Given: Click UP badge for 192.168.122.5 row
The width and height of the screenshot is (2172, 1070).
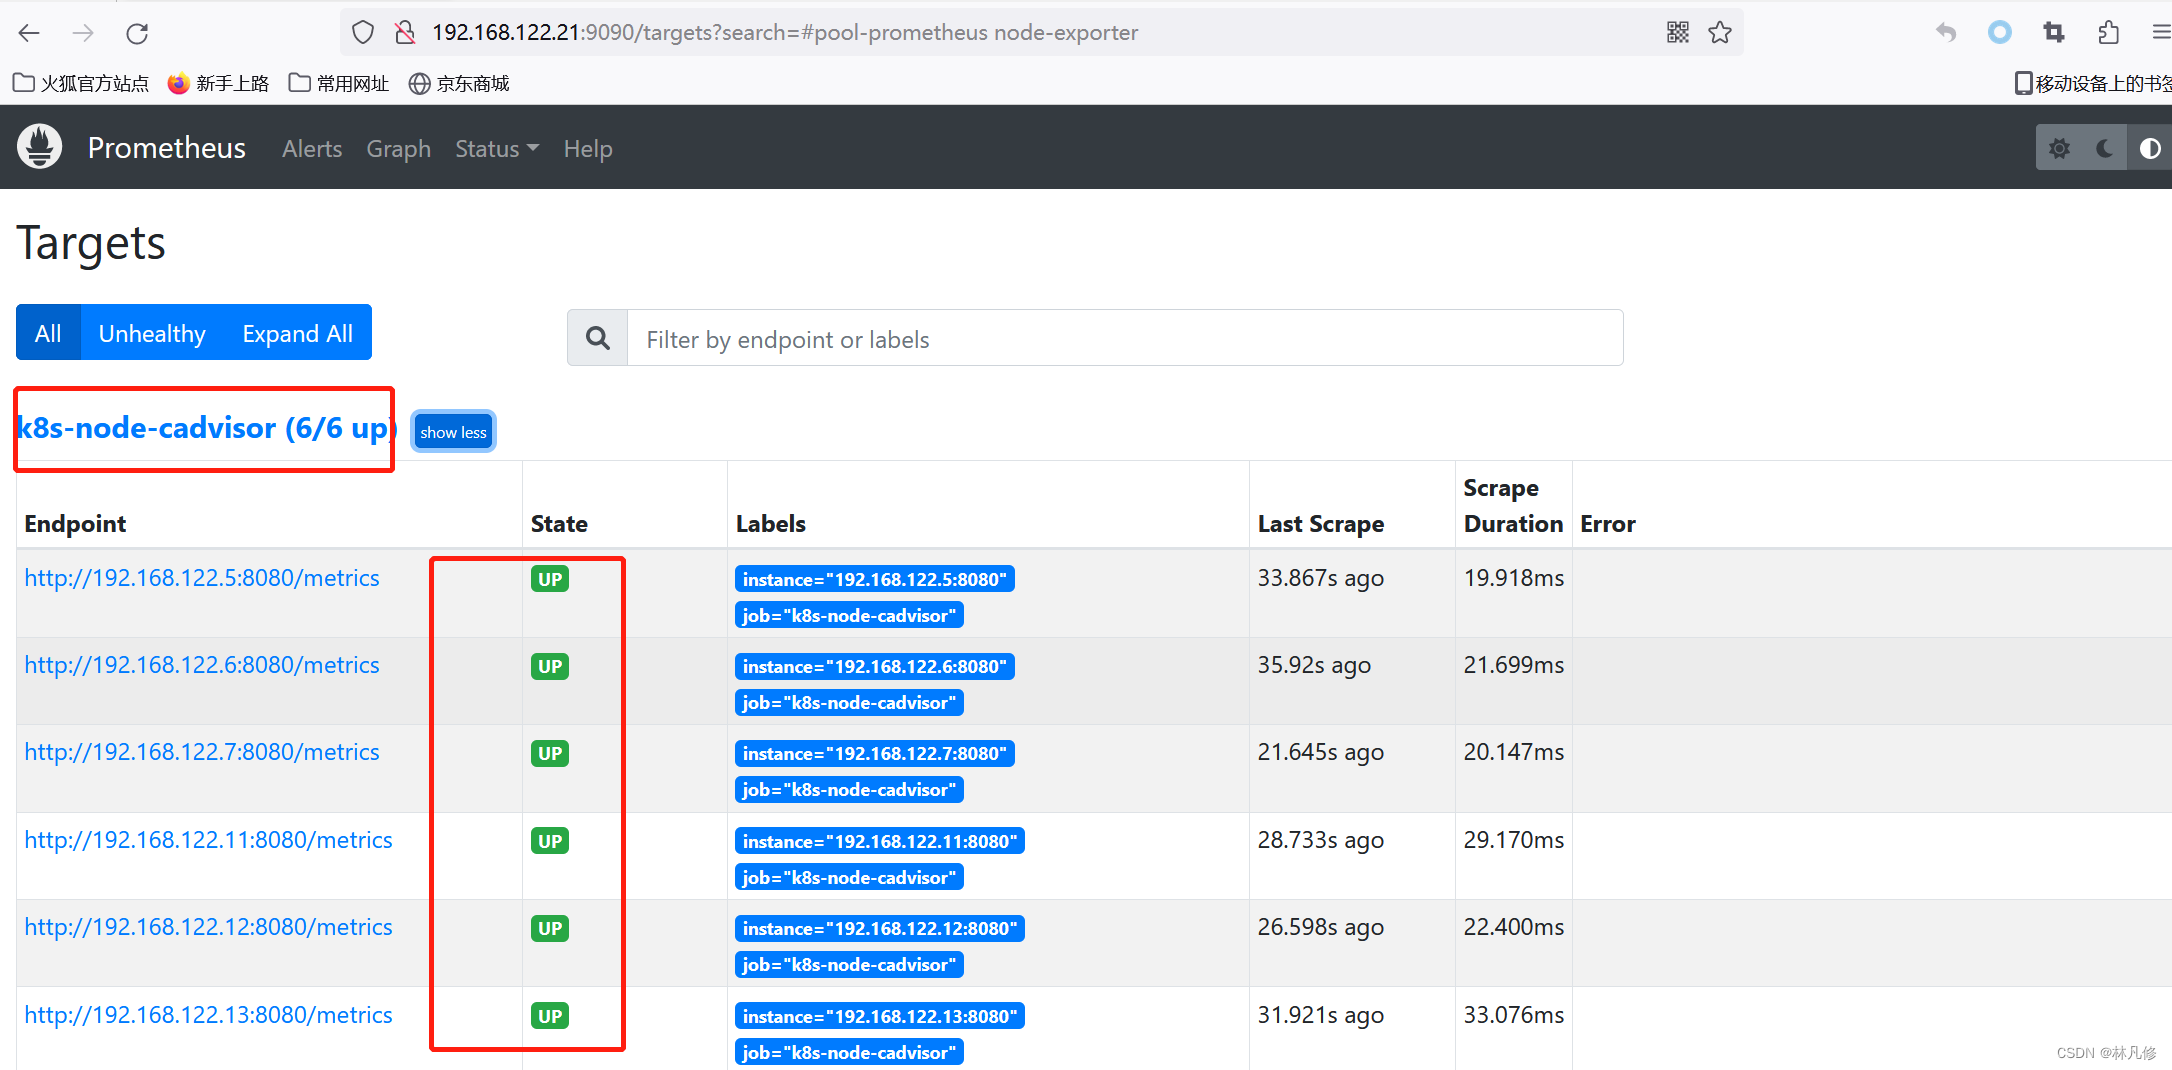Looking at the screenshot, I should (x=550, y=579).
